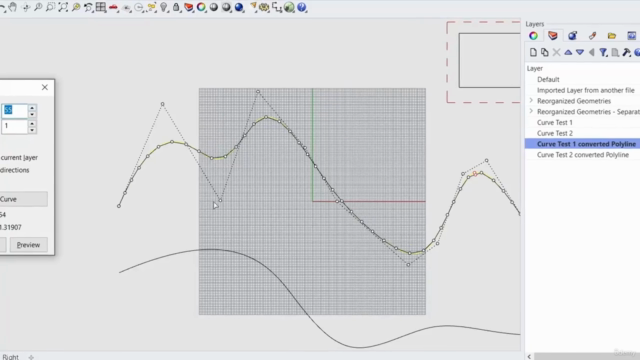Click the degree input field showing 1
This screenshot has height=360, width=640.
[x=14, y=126]
